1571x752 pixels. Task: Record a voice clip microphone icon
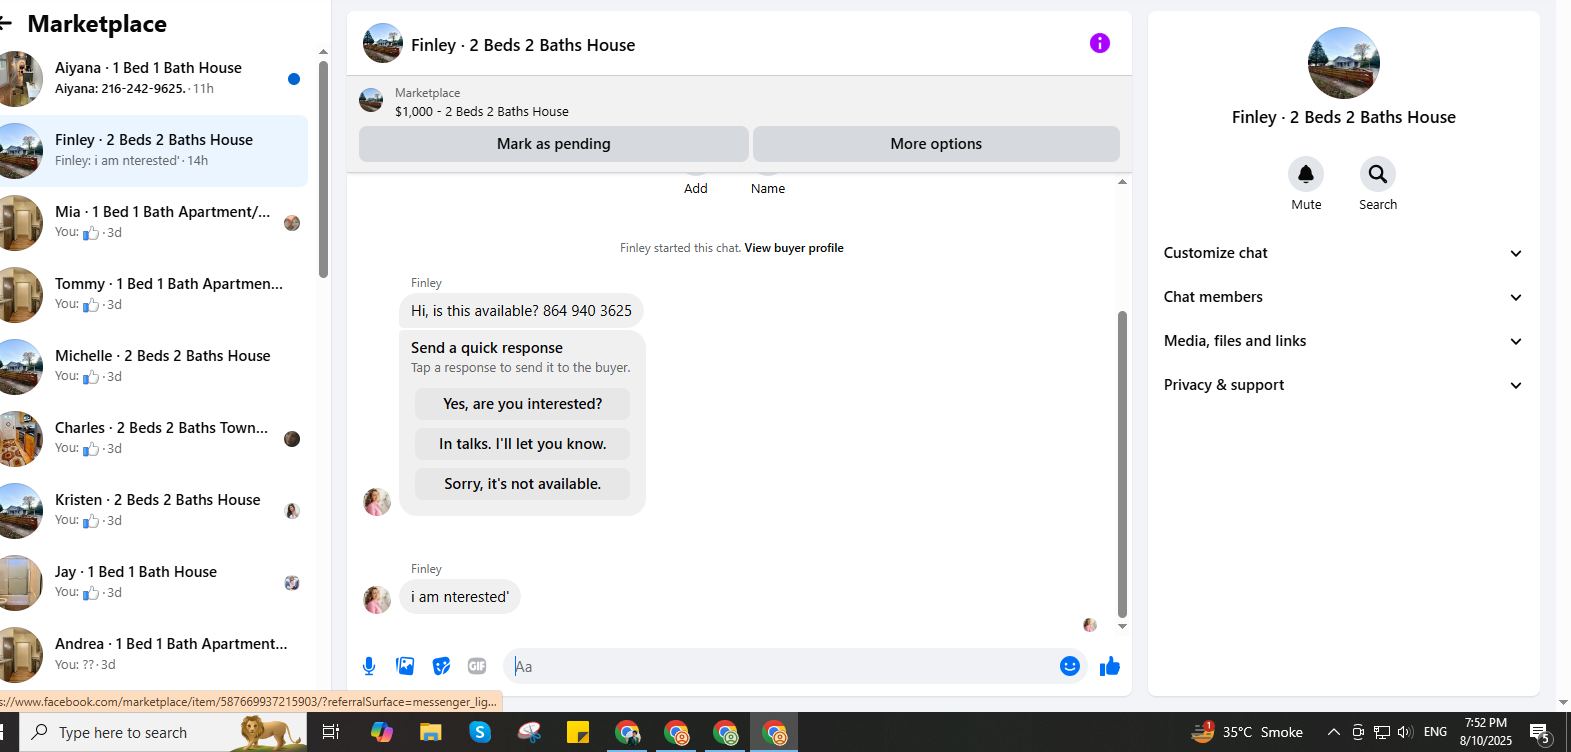(369, 666)
